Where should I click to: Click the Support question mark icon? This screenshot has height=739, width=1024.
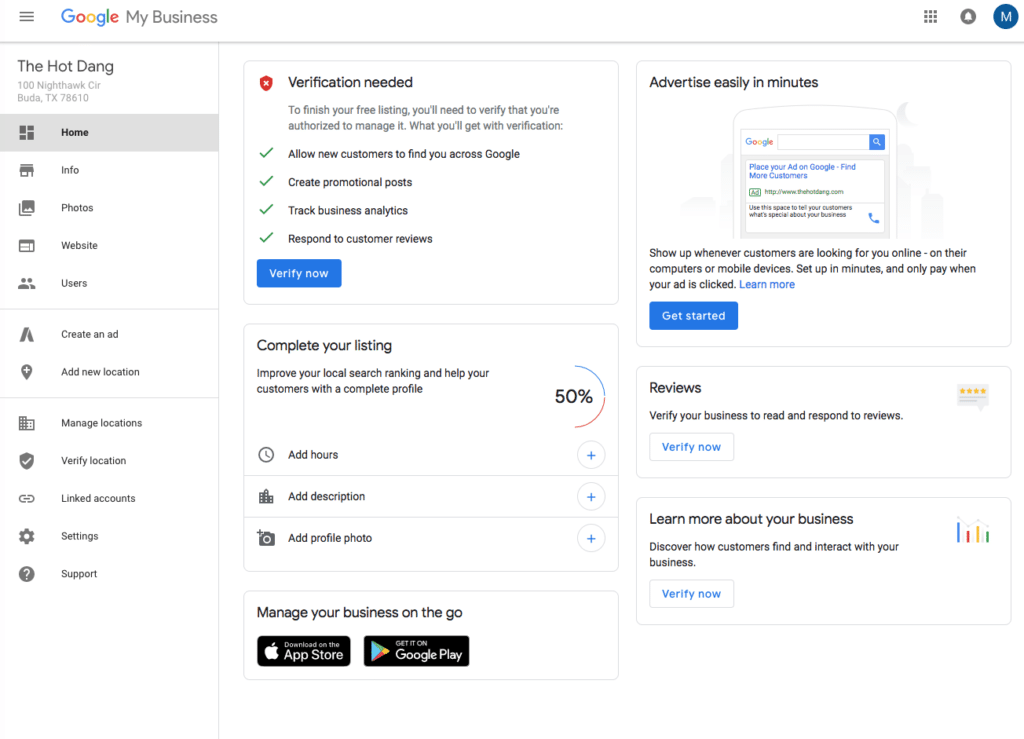pyautogui.click(x=27, y=574)
